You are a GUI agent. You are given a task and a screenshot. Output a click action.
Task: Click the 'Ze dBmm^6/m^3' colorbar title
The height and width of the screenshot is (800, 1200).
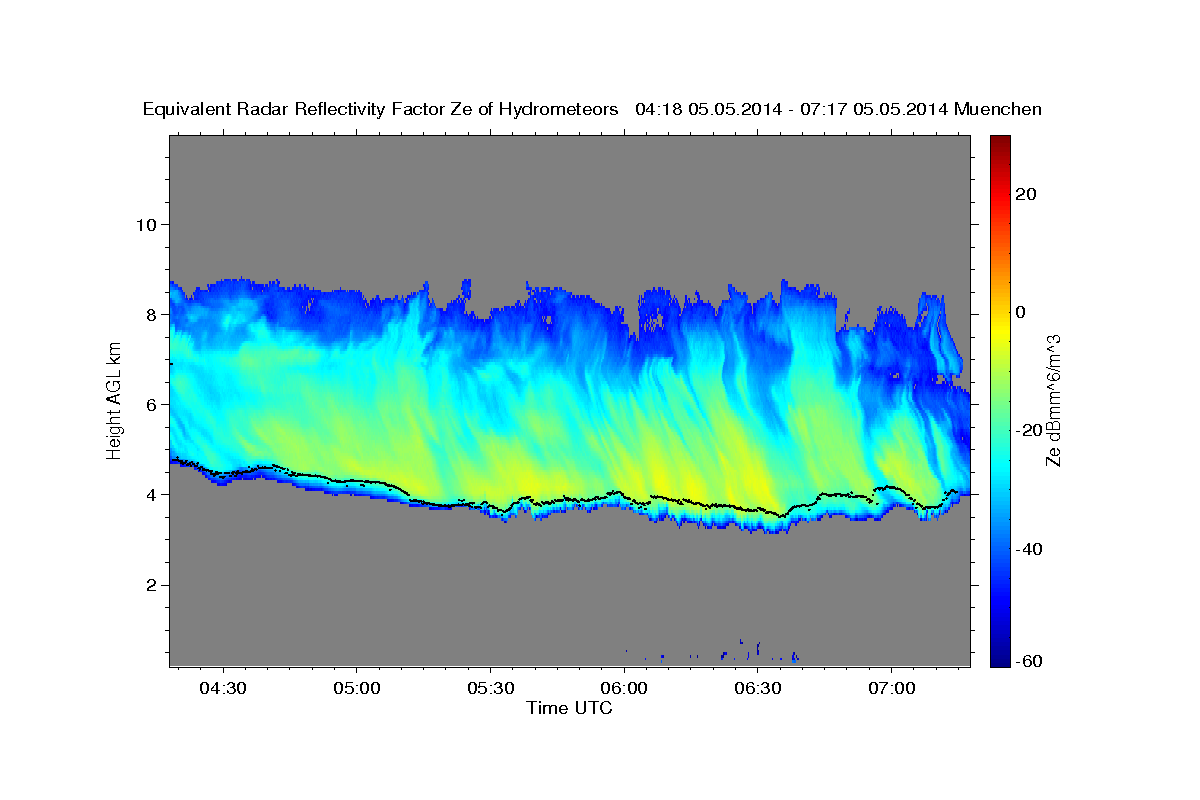pos(1052,400)
